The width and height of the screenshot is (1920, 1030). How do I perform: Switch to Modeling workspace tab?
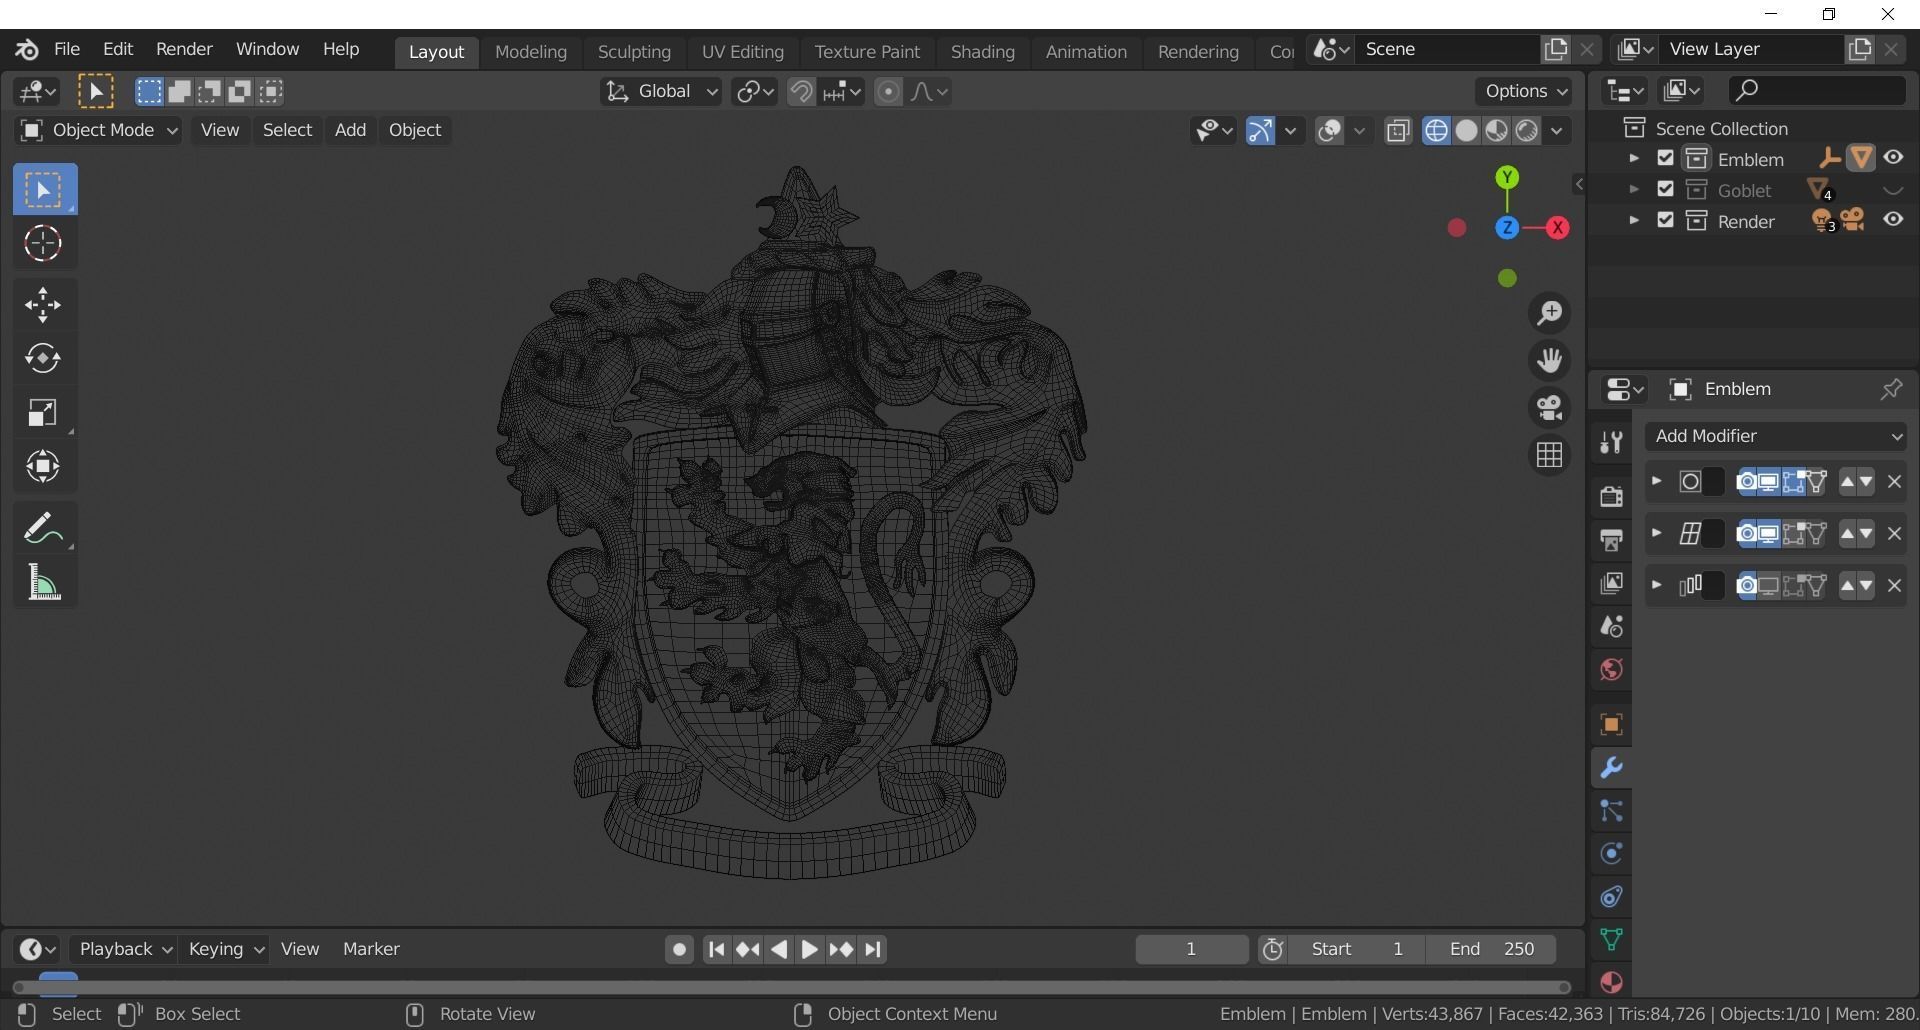531,52
